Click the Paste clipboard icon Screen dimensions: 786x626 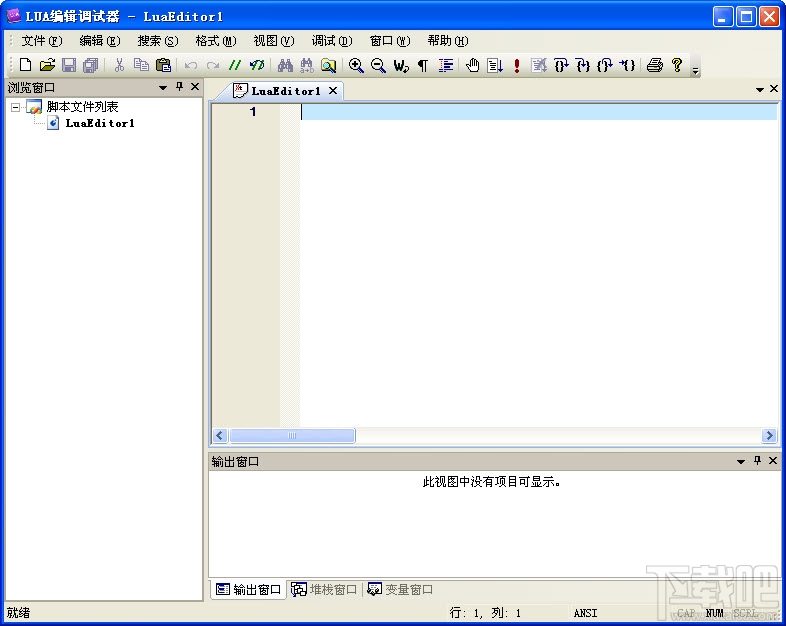click(163, 65)
